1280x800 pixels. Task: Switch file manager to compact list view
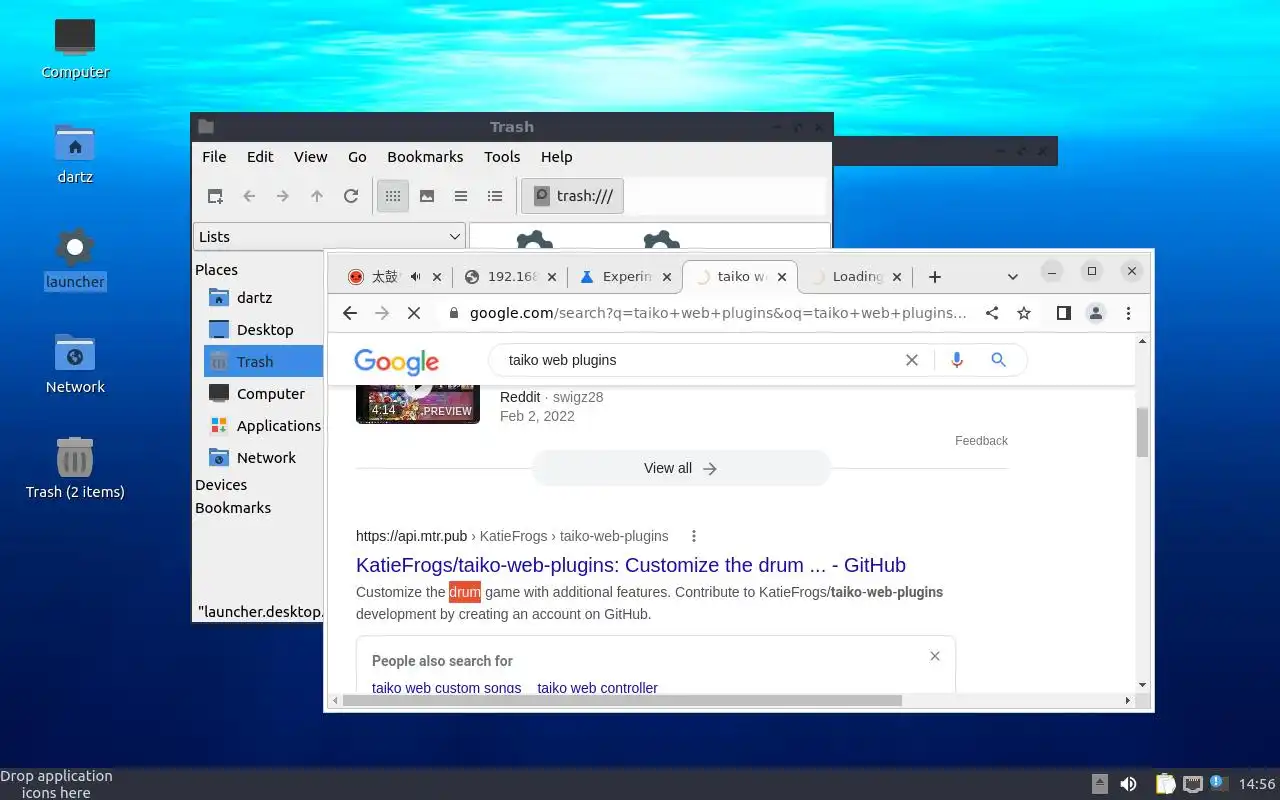[x=461, y=196]
